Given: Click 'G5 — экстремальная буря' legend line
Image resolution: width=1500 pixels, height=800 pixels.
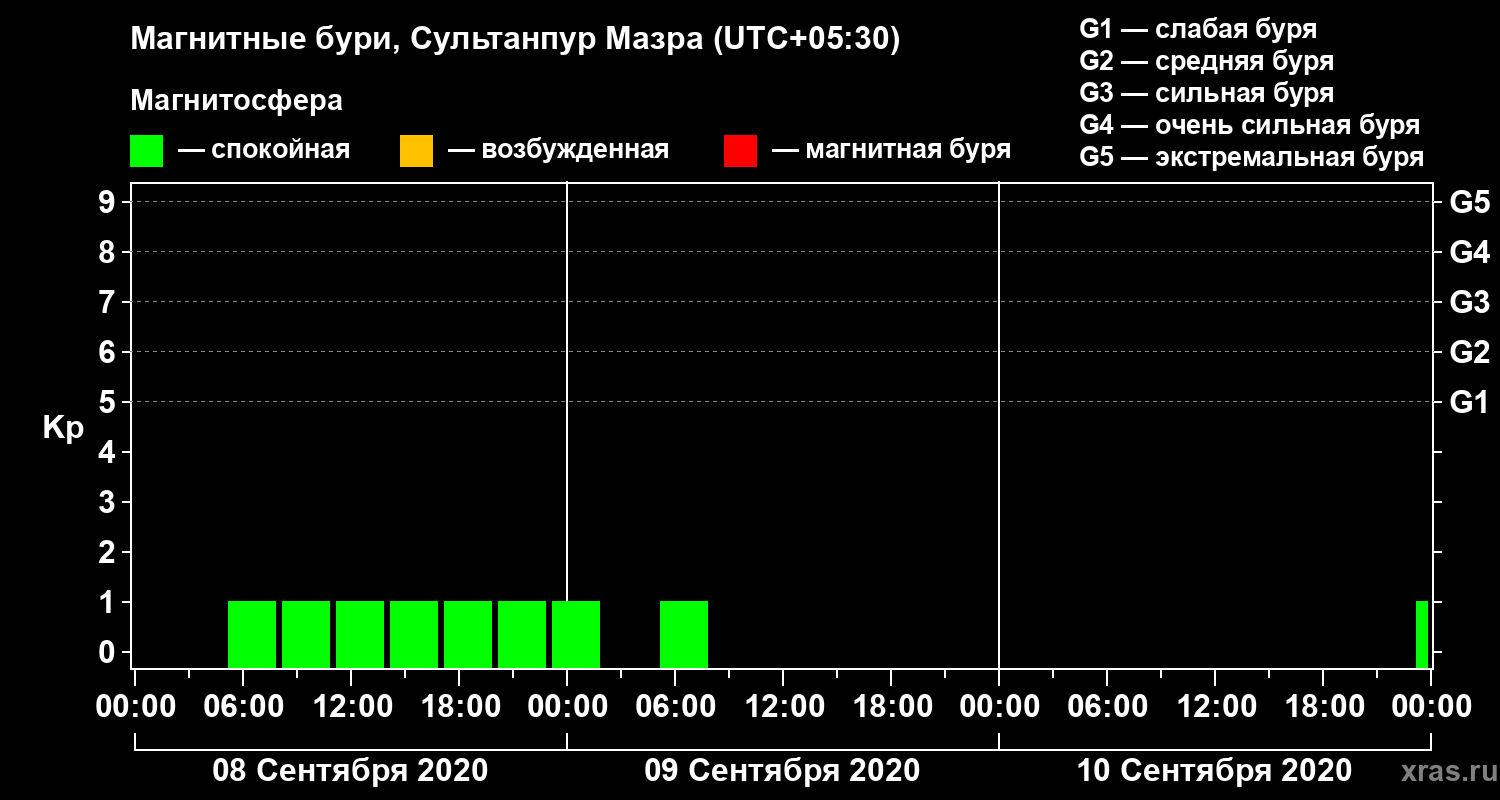Looking at the screenshot, I should coord(1252,158).
